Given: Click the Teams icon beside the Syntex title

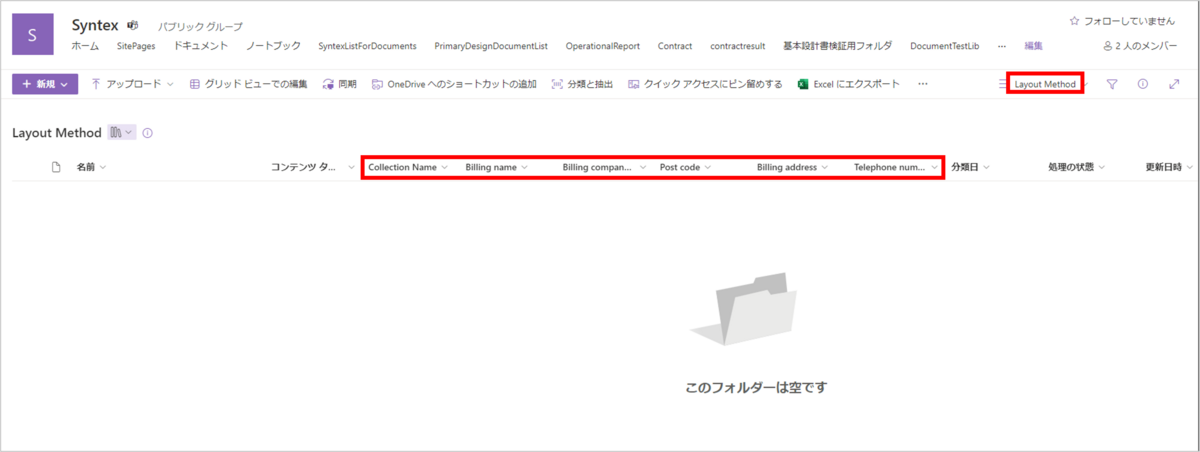Looking at the screenshot, I should (132, 24).
